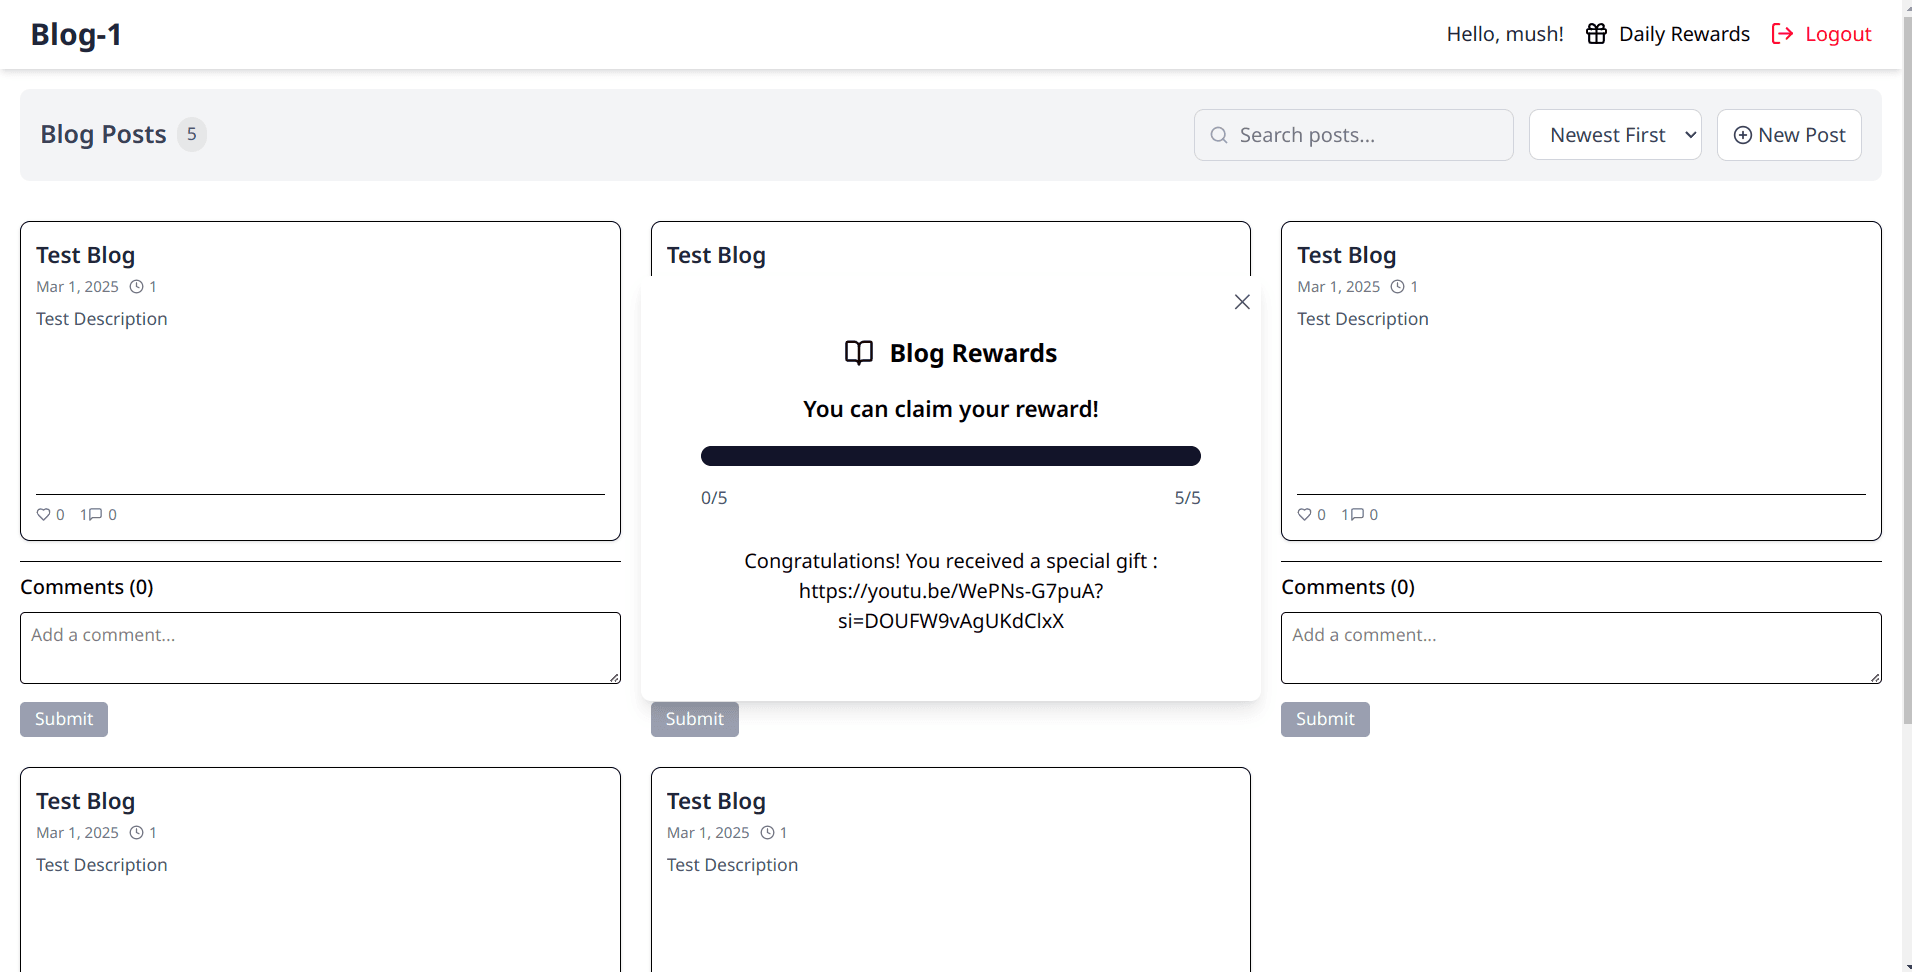Click the red logout arrow icon
This screenshot has width=1912, height=972.
(x=1782, y=34)
